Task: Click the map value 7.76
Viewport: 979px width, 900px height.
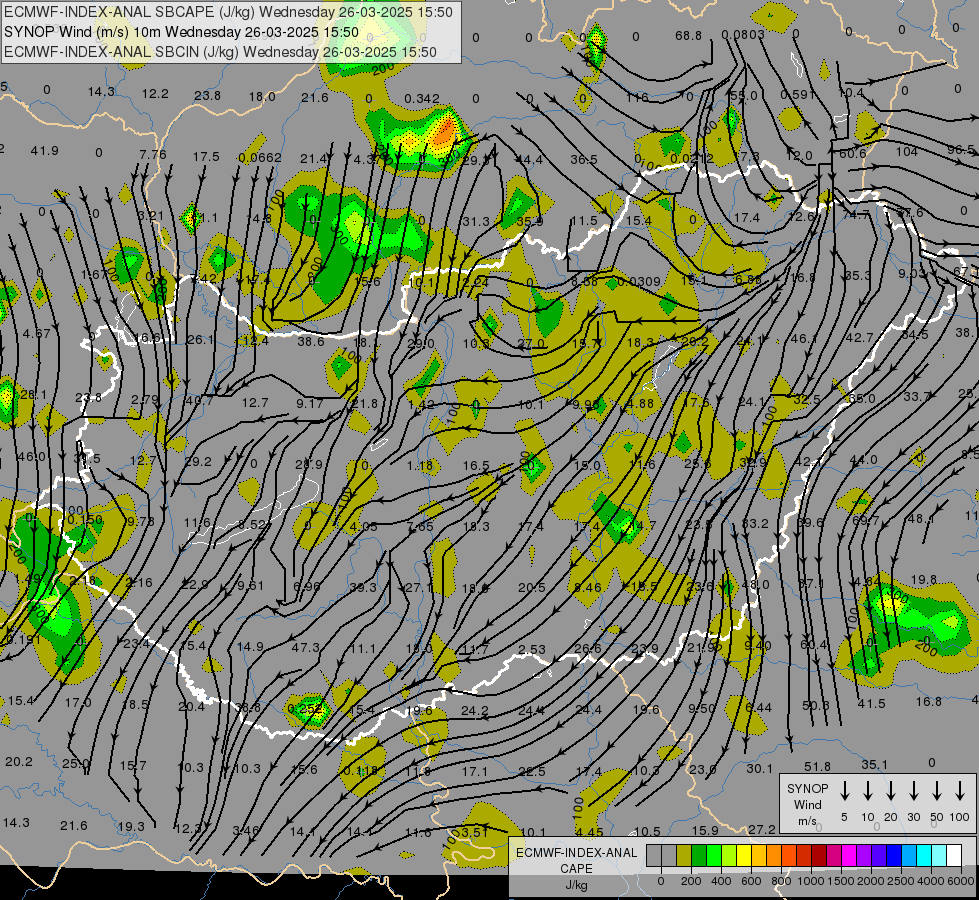Action: coord(153,154)
